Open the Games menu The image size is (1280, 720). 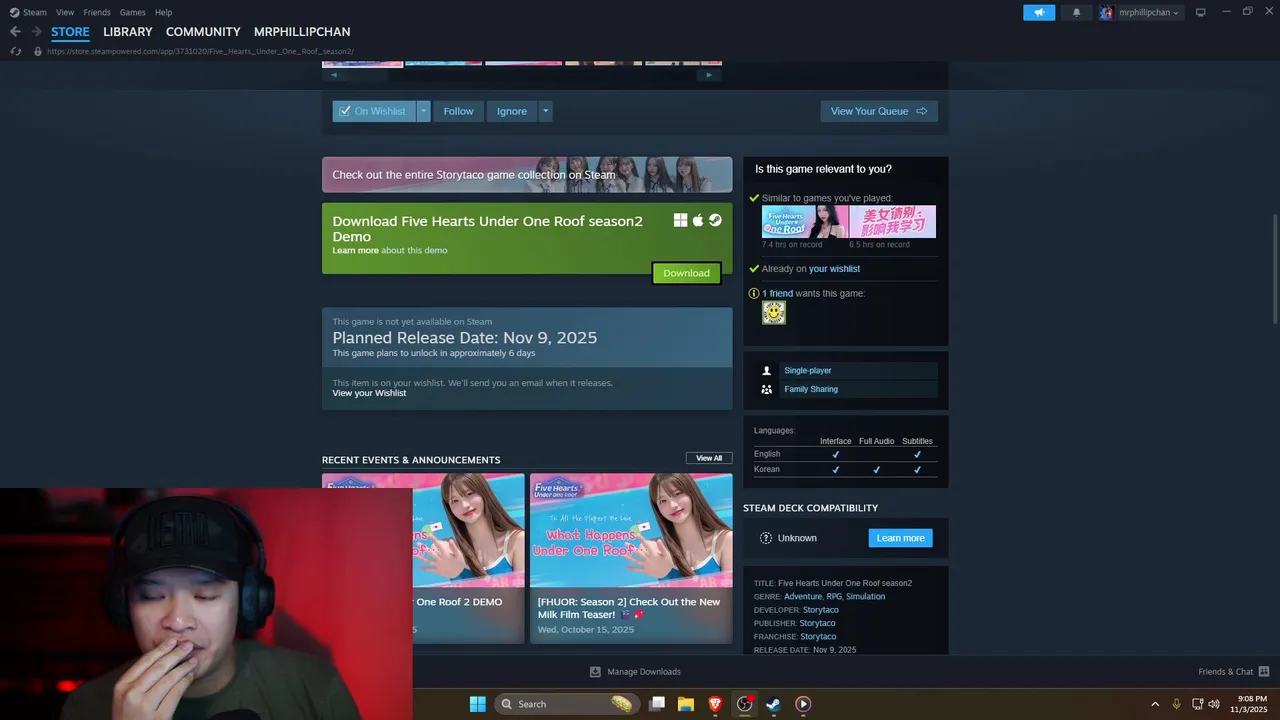132,12
